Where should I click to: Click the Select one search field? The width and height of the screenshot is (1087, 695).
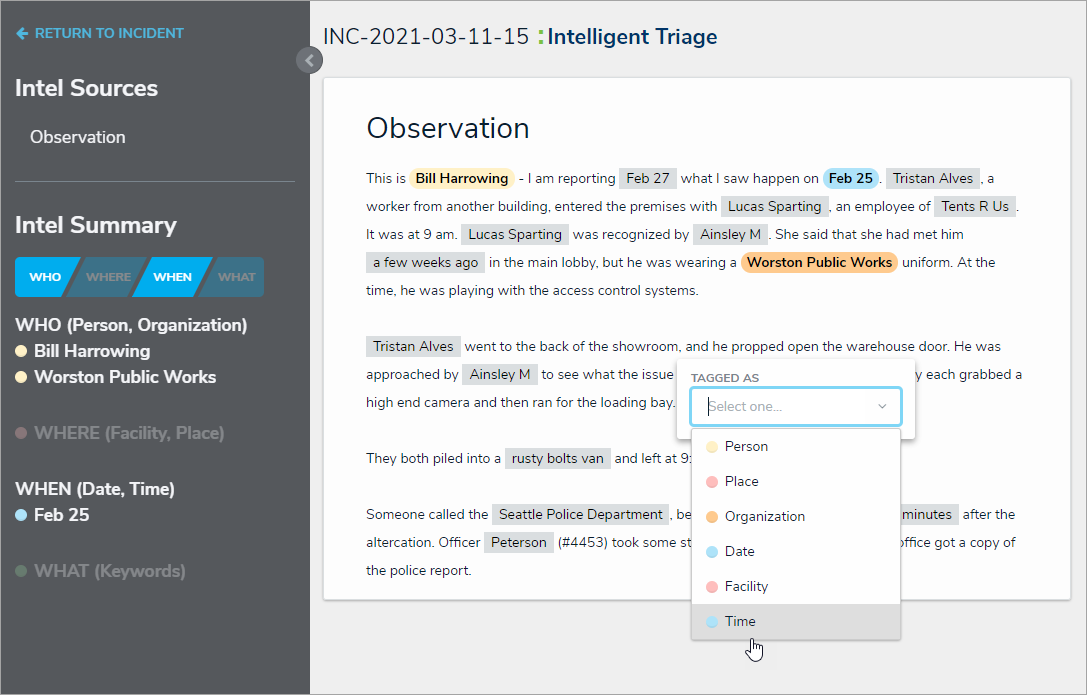click(x=785, y=406)
